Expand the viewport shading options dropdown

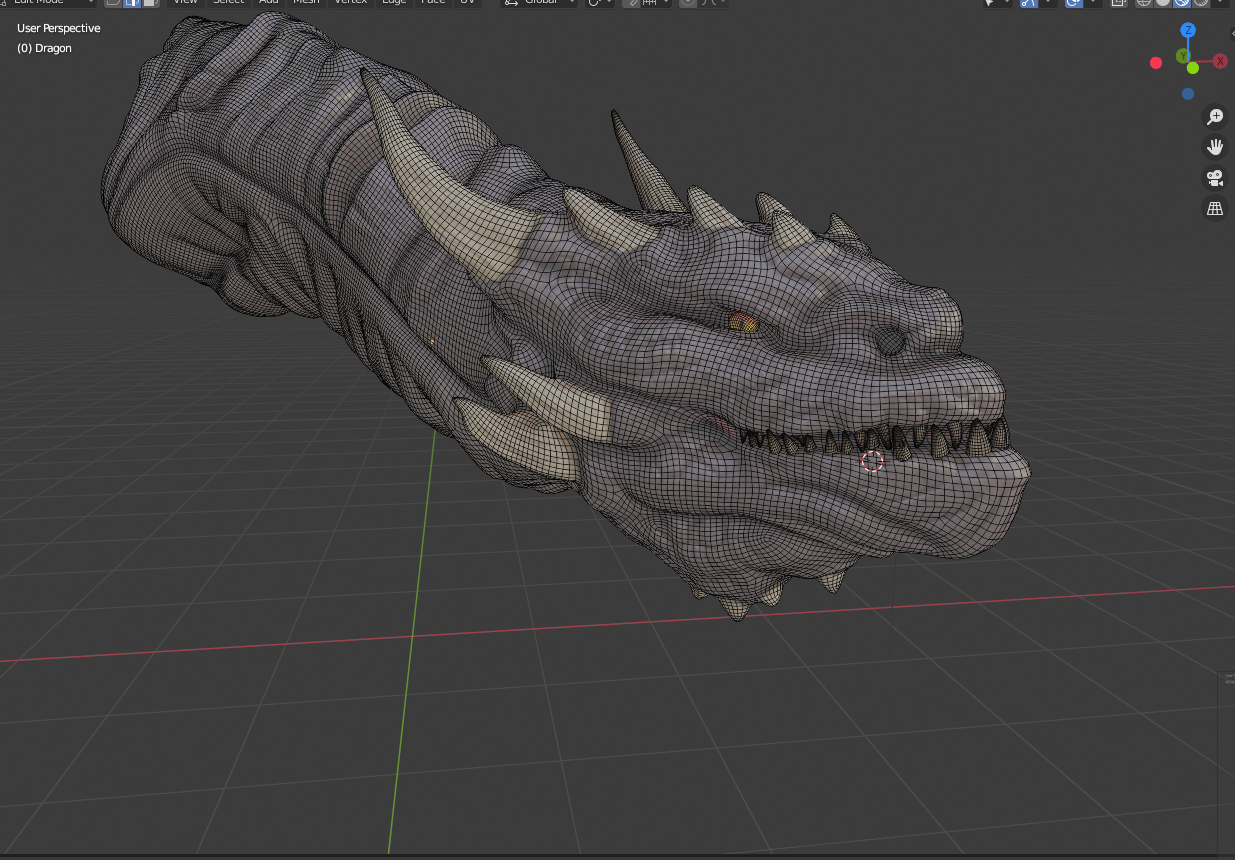coord(1221,2)
